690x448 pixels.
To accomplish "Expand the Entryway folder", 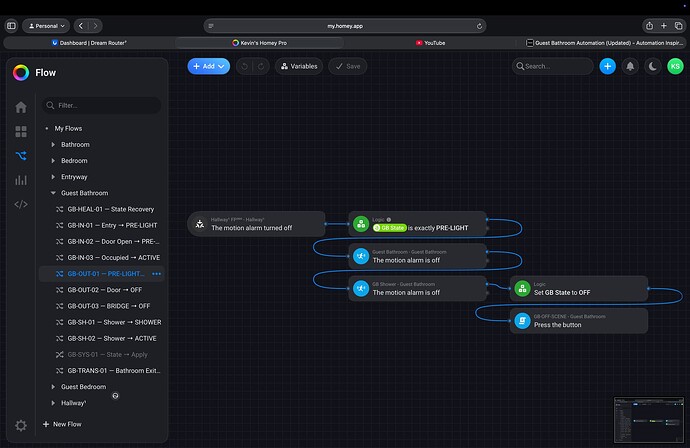I will coord(53,177).
